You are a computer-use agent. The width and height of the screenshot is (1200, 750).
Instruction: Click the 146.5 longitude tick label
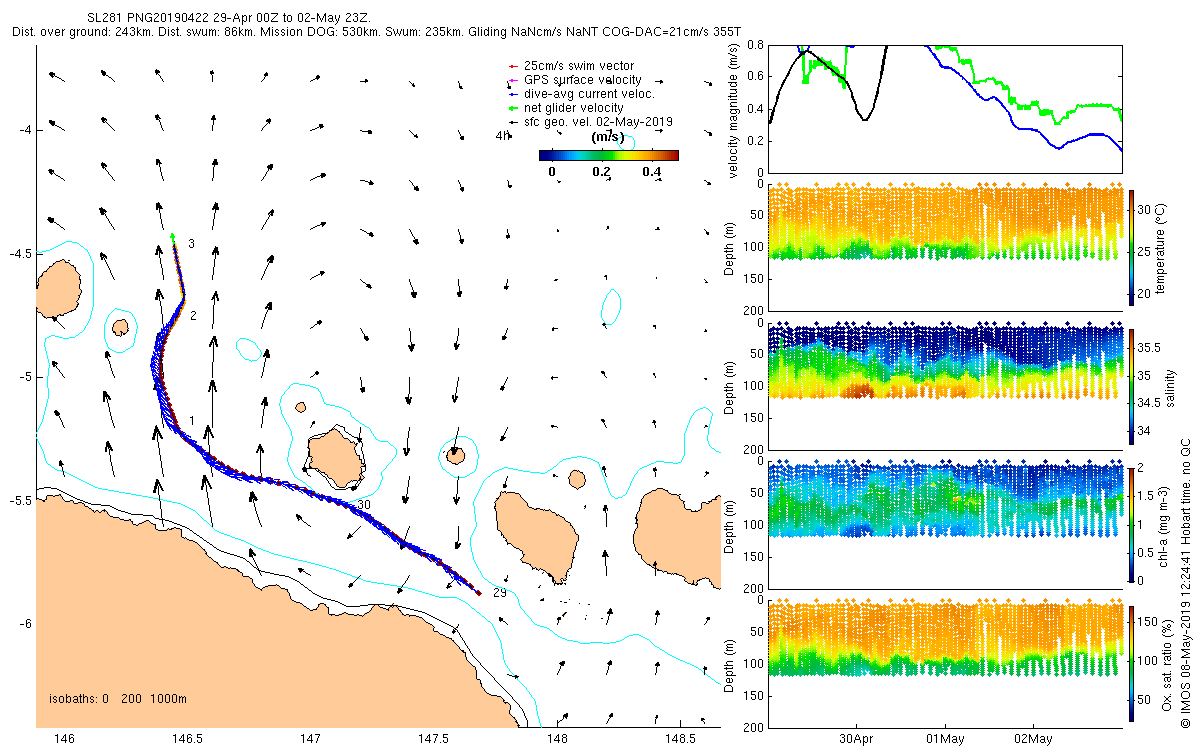[x=187, y=739]
